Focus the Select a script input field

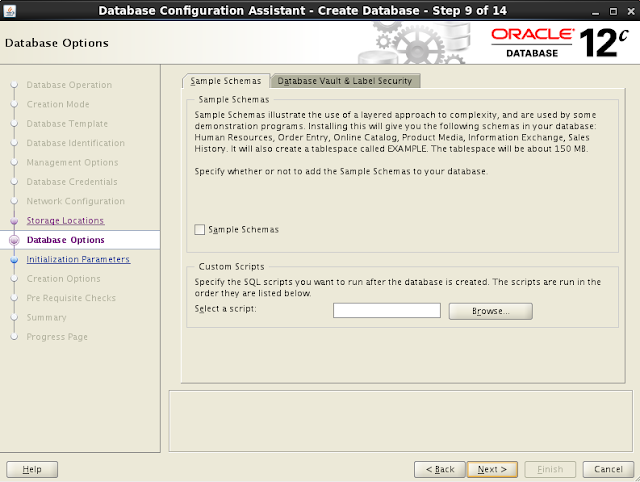[x=387, y=310]
